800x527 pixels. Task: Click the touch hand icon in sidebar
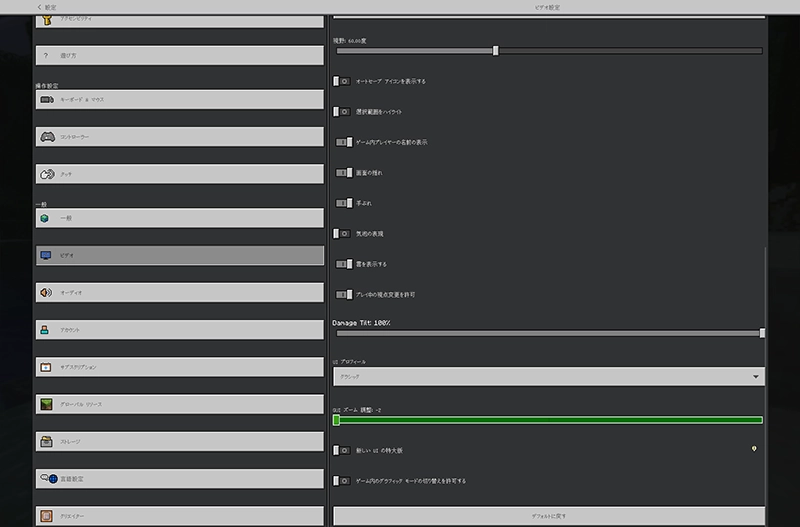pos(46,174)
